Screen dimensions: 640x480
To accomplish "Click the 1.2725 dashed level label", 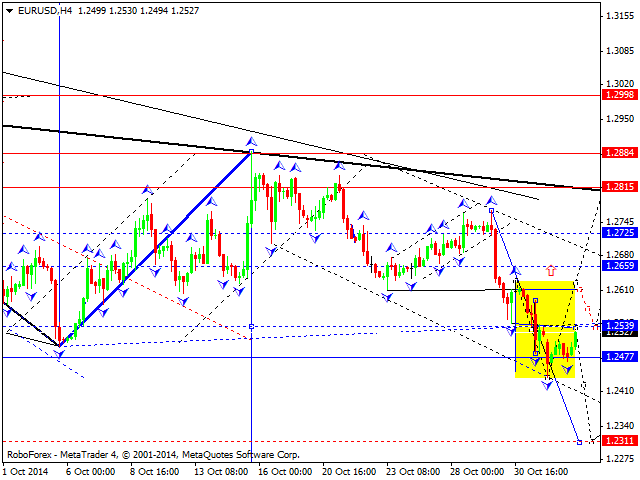I will pos(619,233).
